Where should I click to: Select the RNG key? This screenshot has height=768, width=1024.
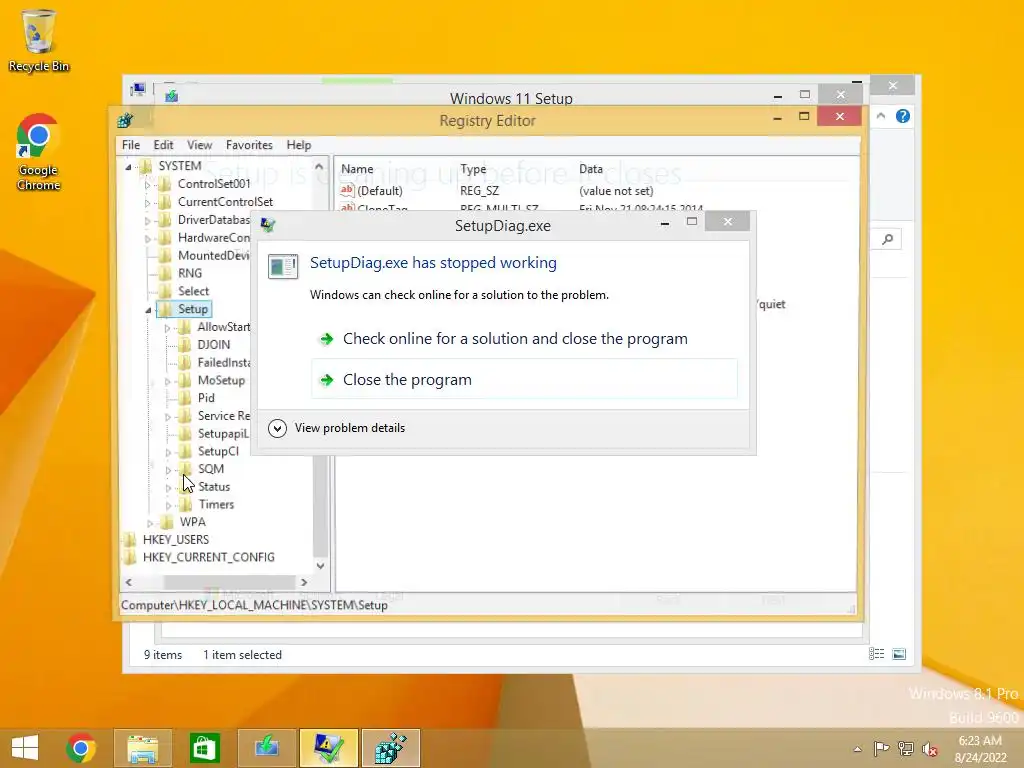[x=189, y=273]
